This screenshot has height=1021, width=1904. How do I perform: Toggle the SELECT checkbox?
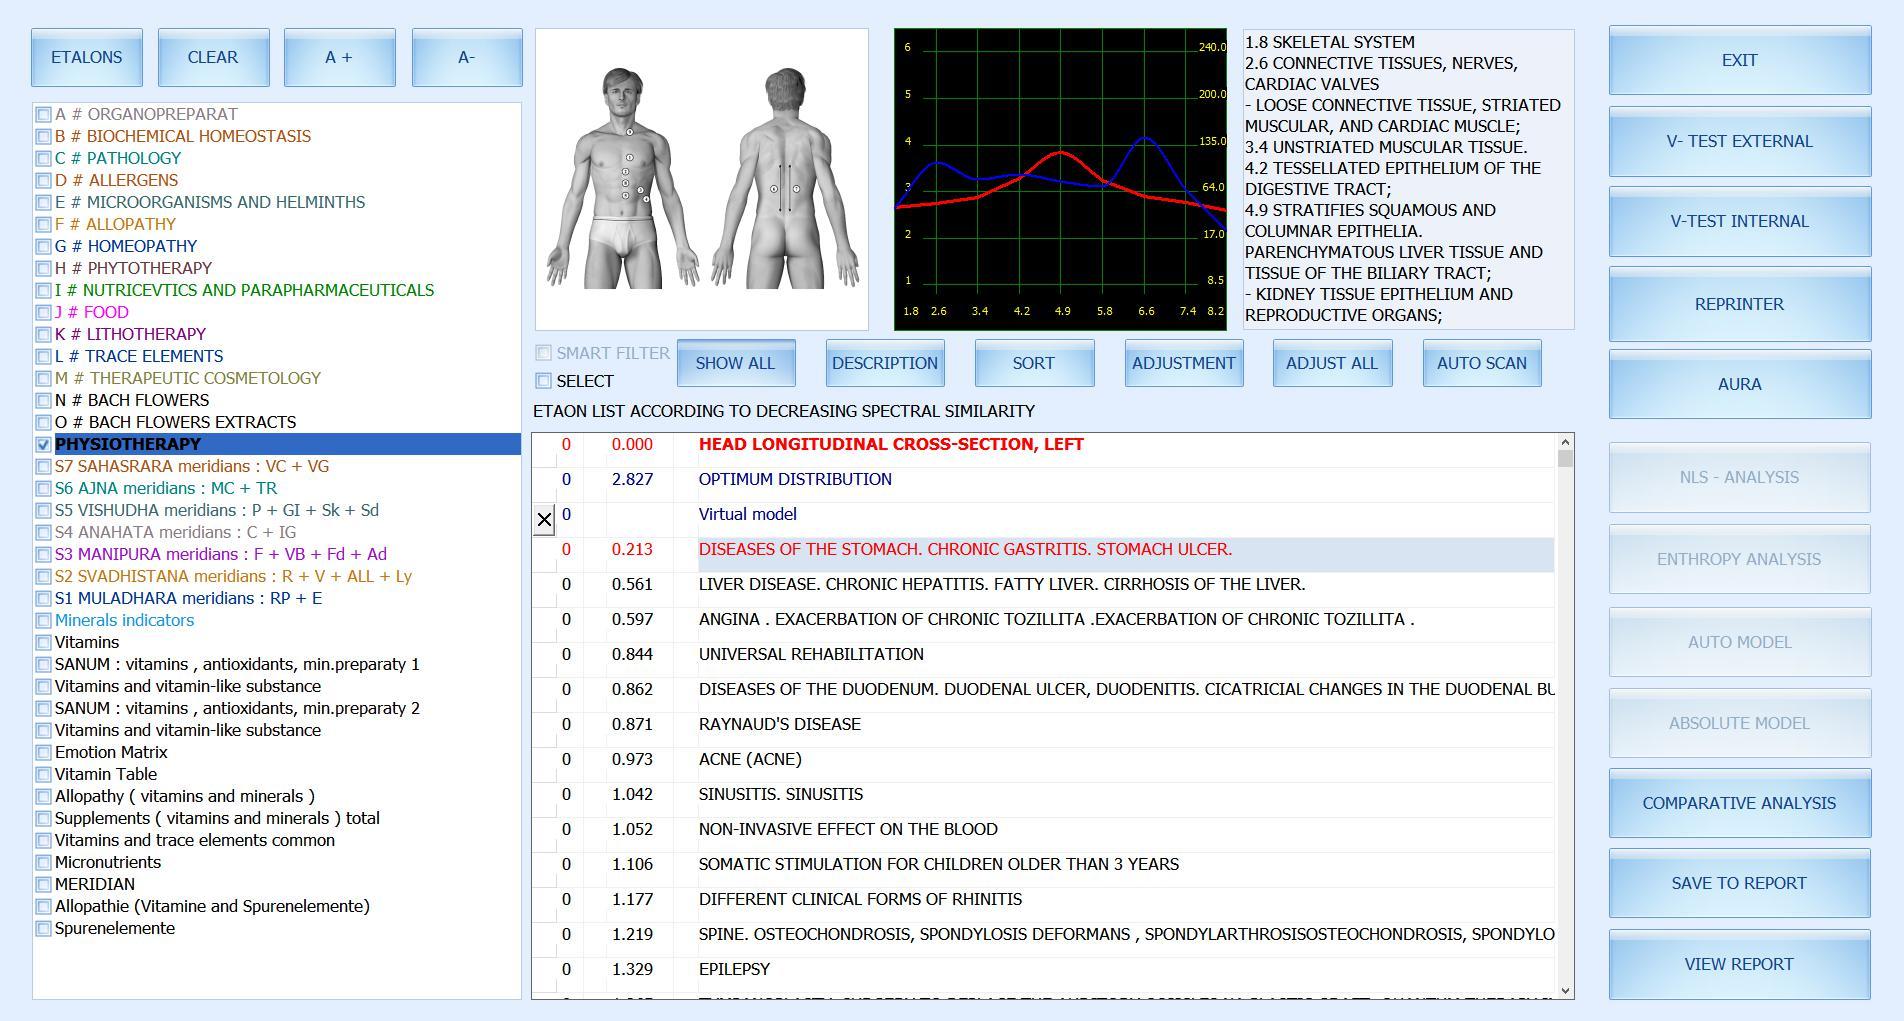[x=543, y=381]
